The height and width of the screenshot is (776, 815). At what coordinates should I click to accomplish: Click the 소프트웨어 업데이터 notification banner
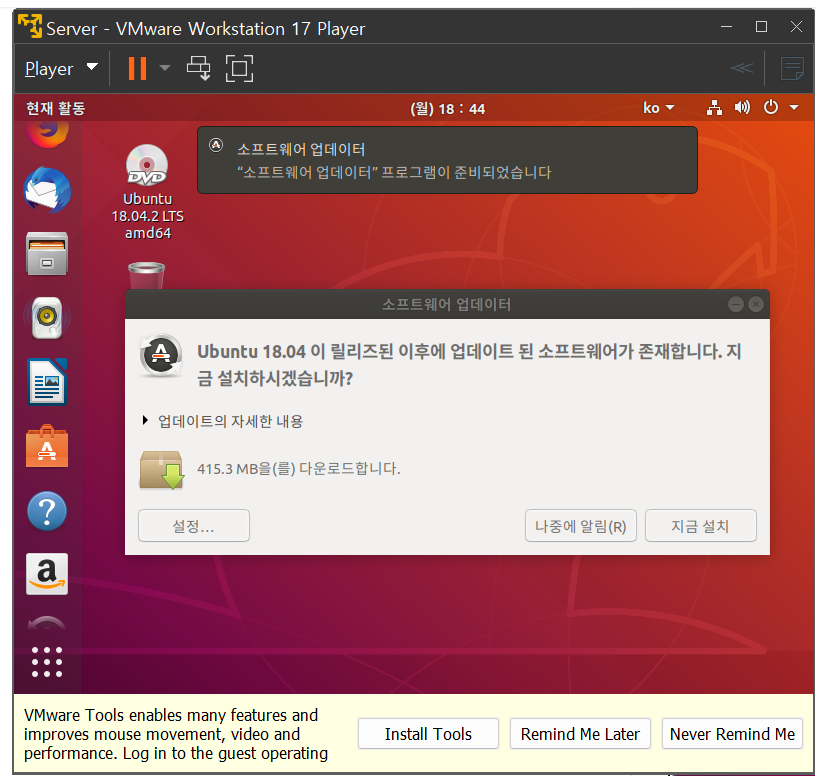[448, 160]
